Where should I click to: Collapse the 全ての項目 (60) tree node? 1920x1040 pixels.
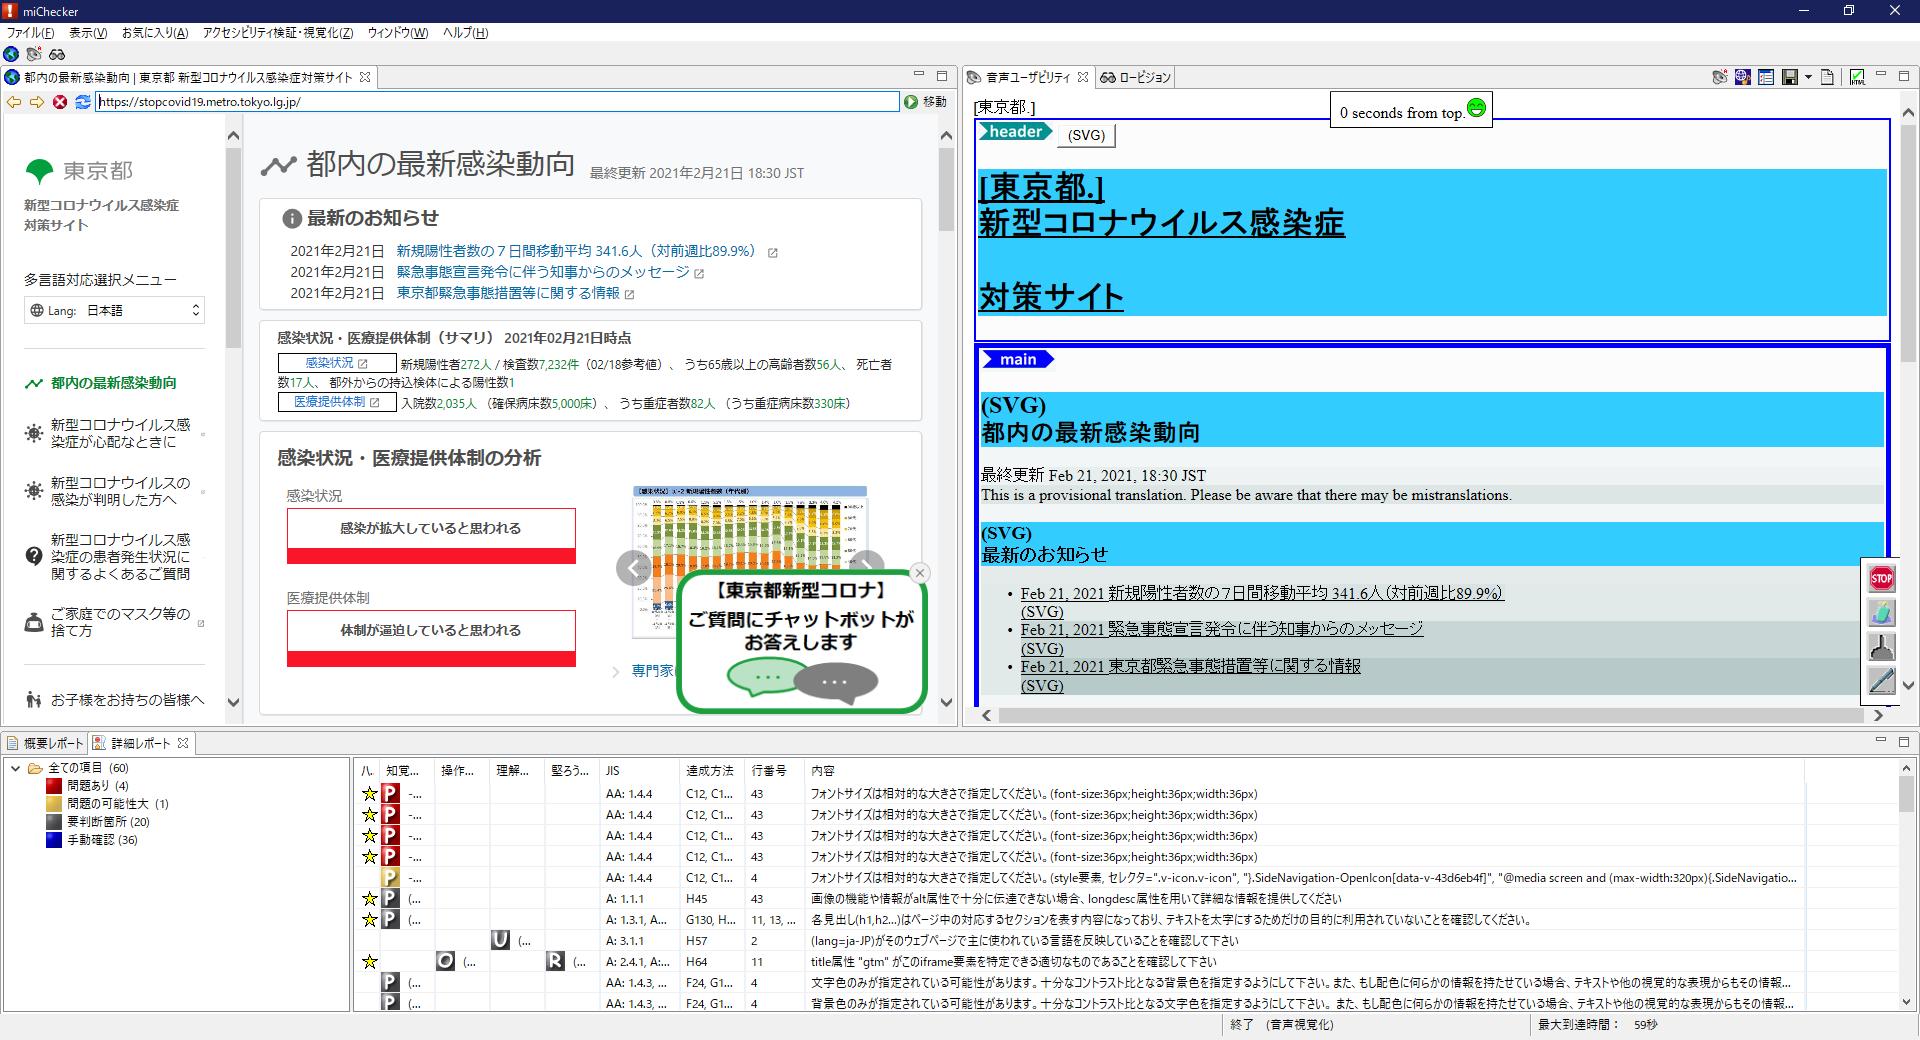(15, 768)
